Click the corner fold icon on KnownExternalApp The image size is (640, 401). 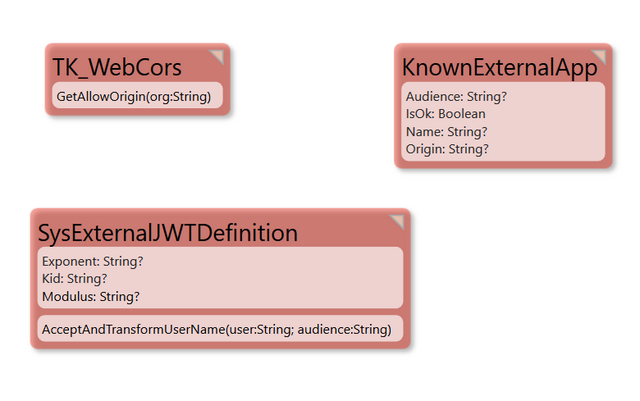pyautogui.click(x=600, y=56)
